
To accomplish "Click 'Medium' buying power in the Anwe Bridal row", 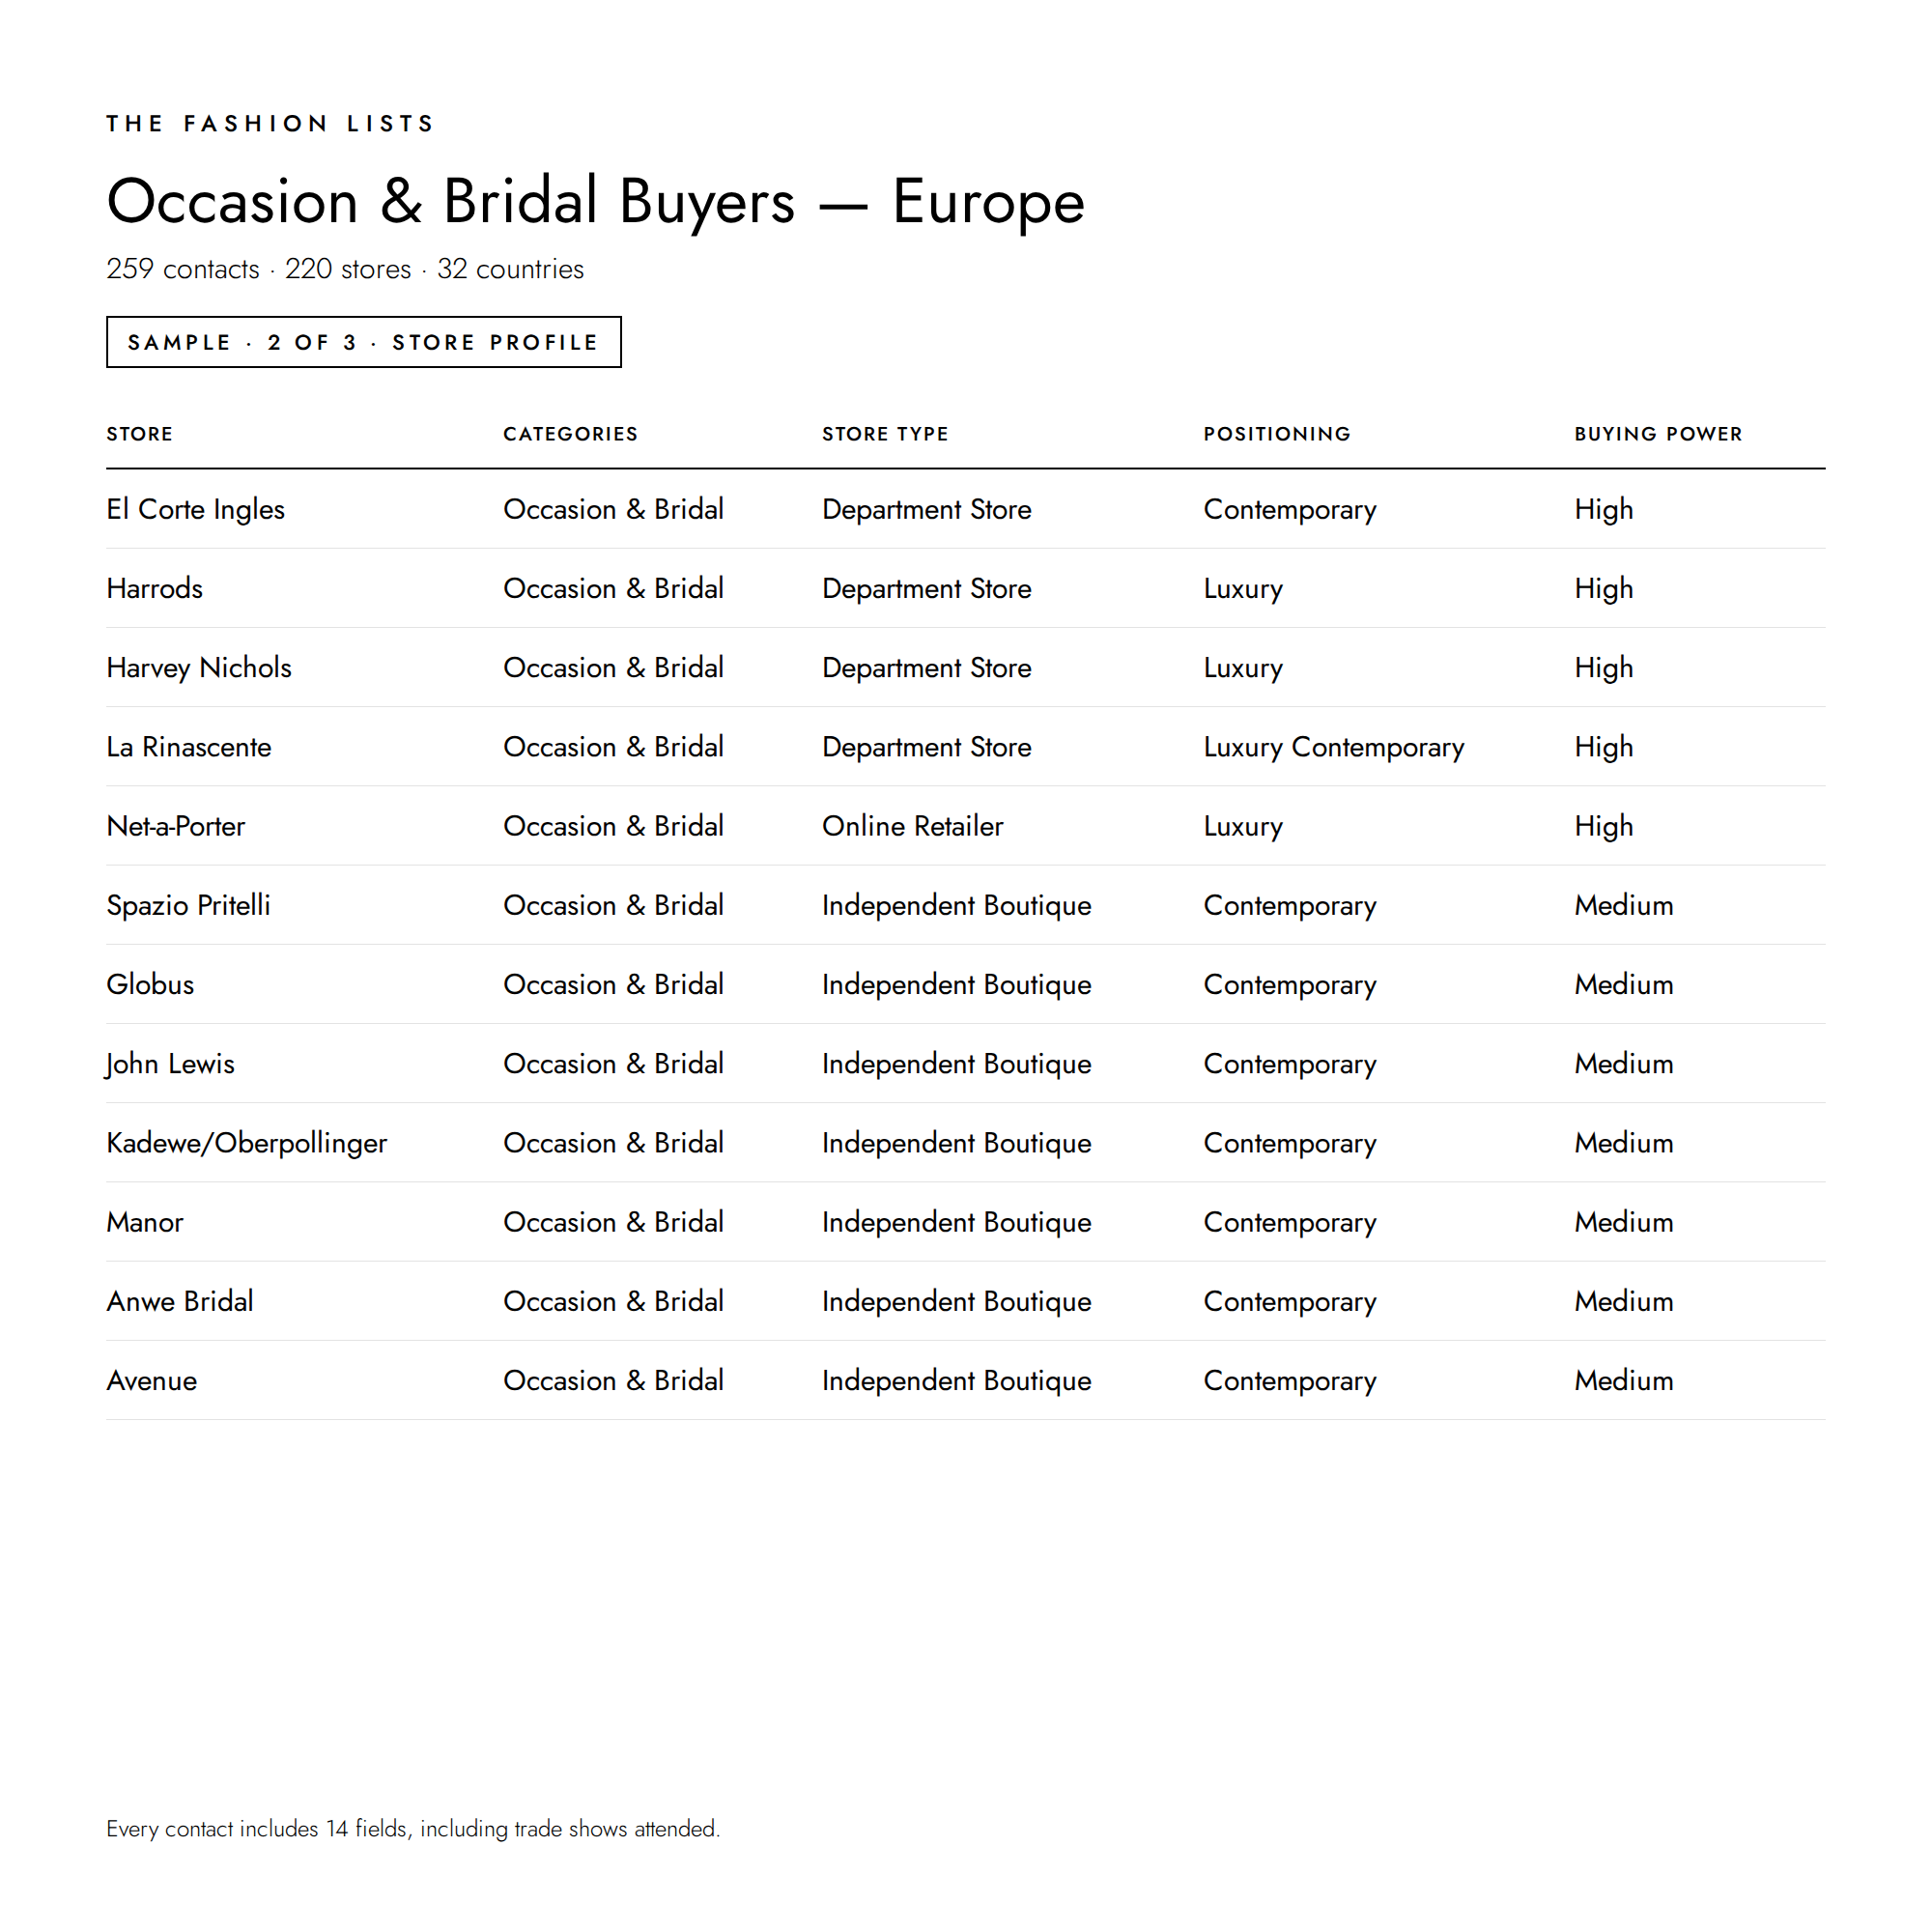I will [1624, 1301].
